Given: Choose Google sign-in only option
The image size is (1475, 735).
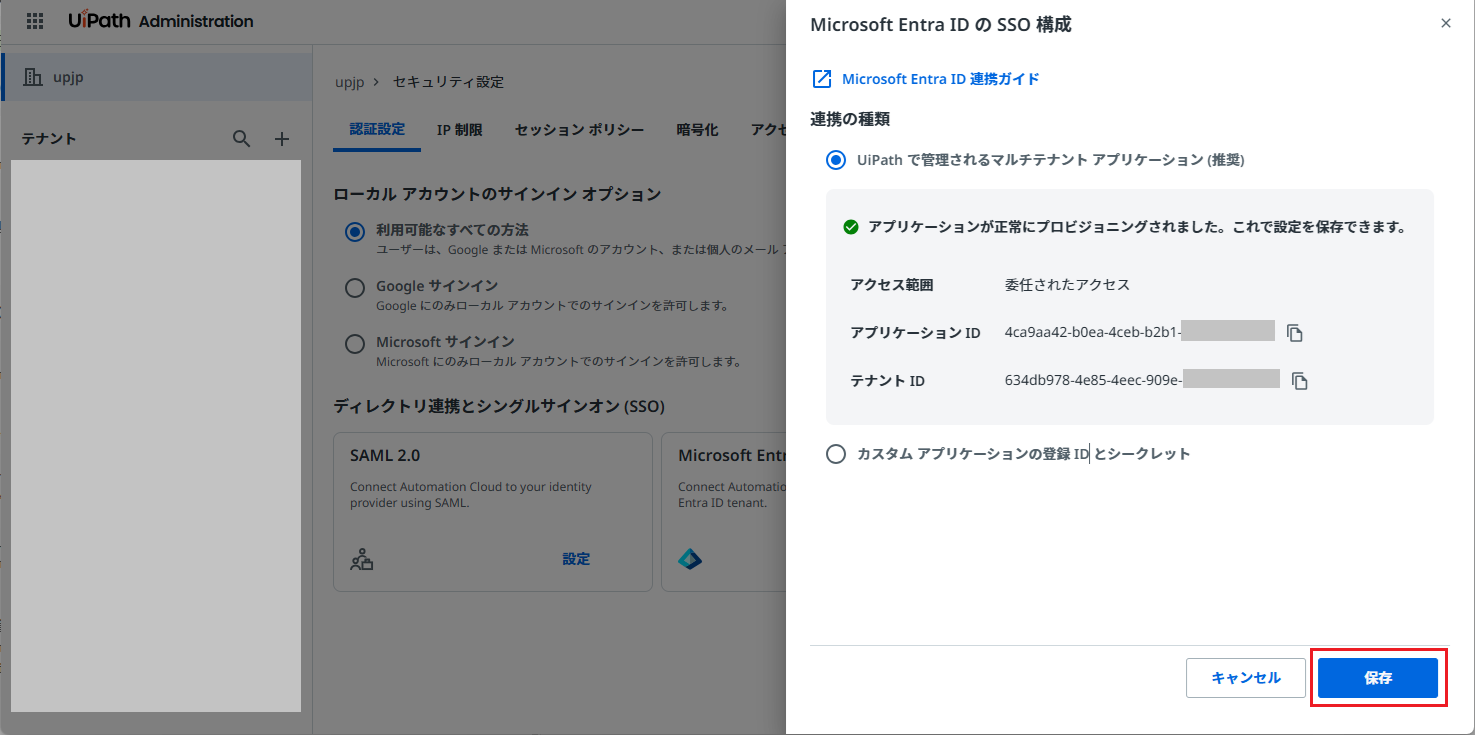Looking at the screenshot, I should (x=355, y=288).
